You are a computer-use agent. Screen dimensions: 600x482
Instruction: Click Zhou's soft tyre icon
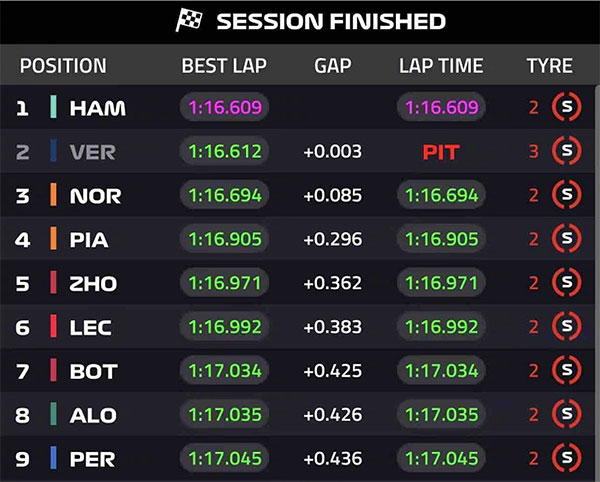567,284
